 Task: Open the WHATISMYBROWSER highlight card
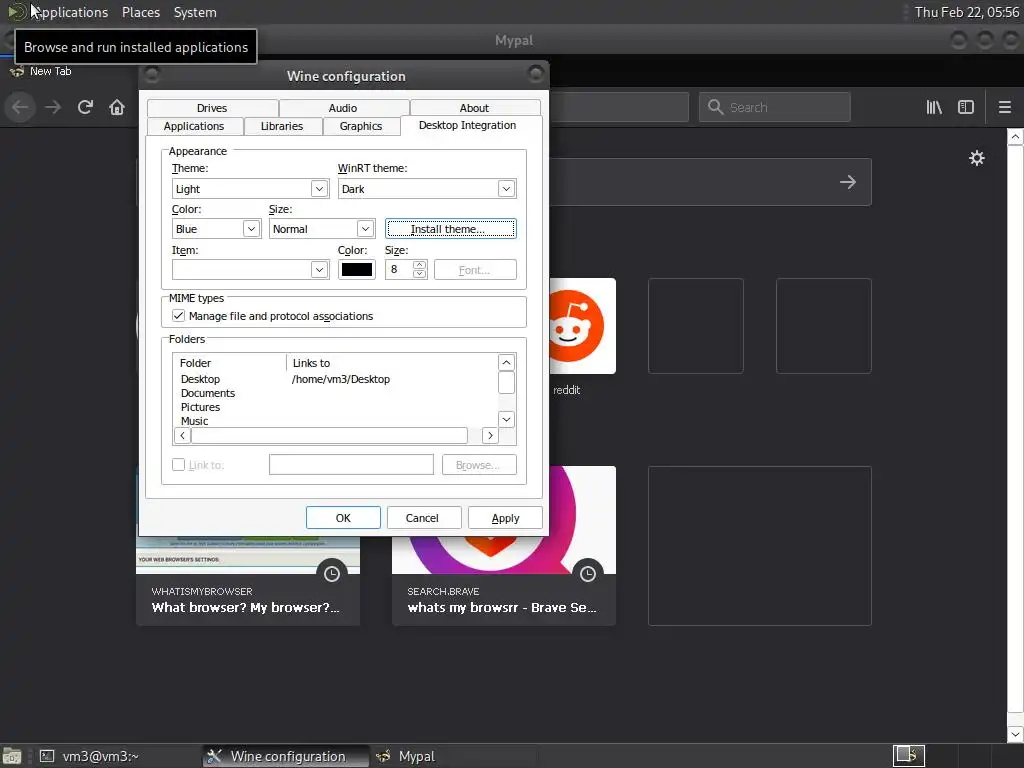point(248,545)
